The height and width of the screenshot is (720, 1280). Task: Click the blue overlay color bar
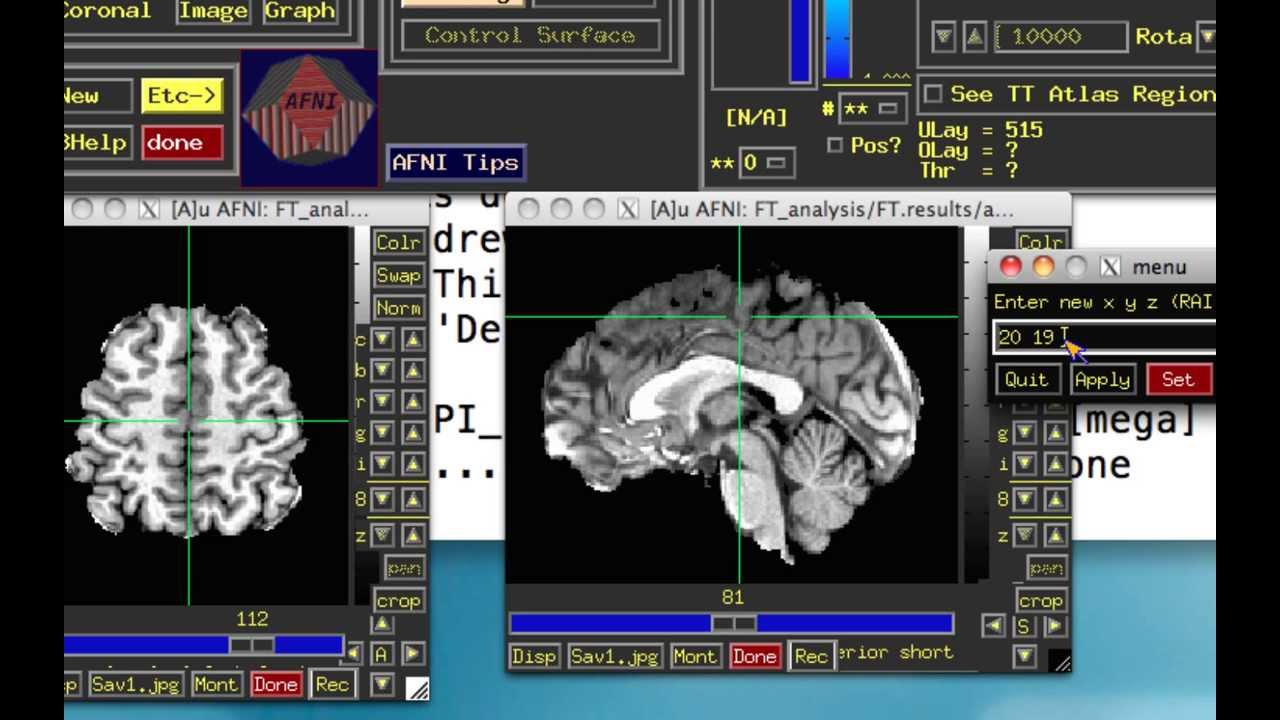pos(838,40)
